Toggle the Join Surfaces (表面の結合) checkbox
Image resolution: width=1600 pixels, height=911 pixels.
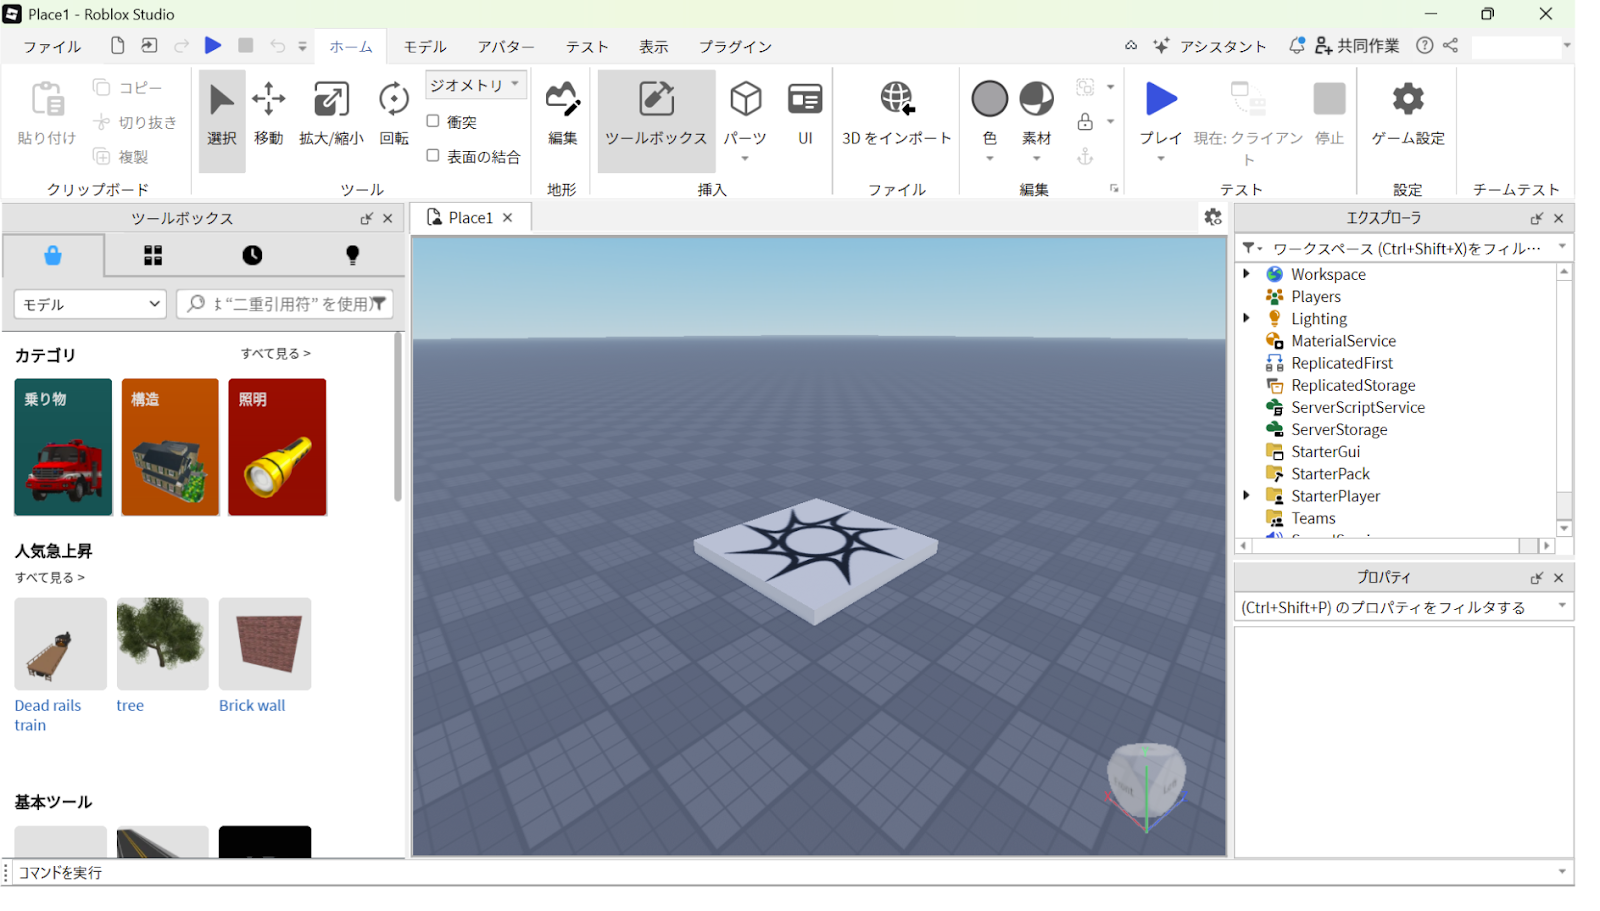(433, 156)
